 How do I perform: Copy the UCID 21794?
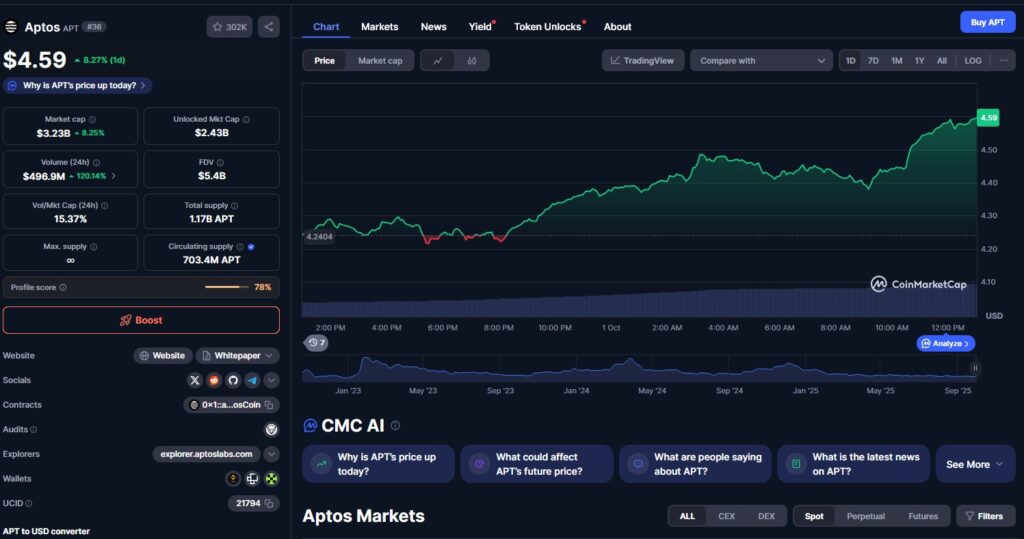pyautogui.click(x=268, y=503)
